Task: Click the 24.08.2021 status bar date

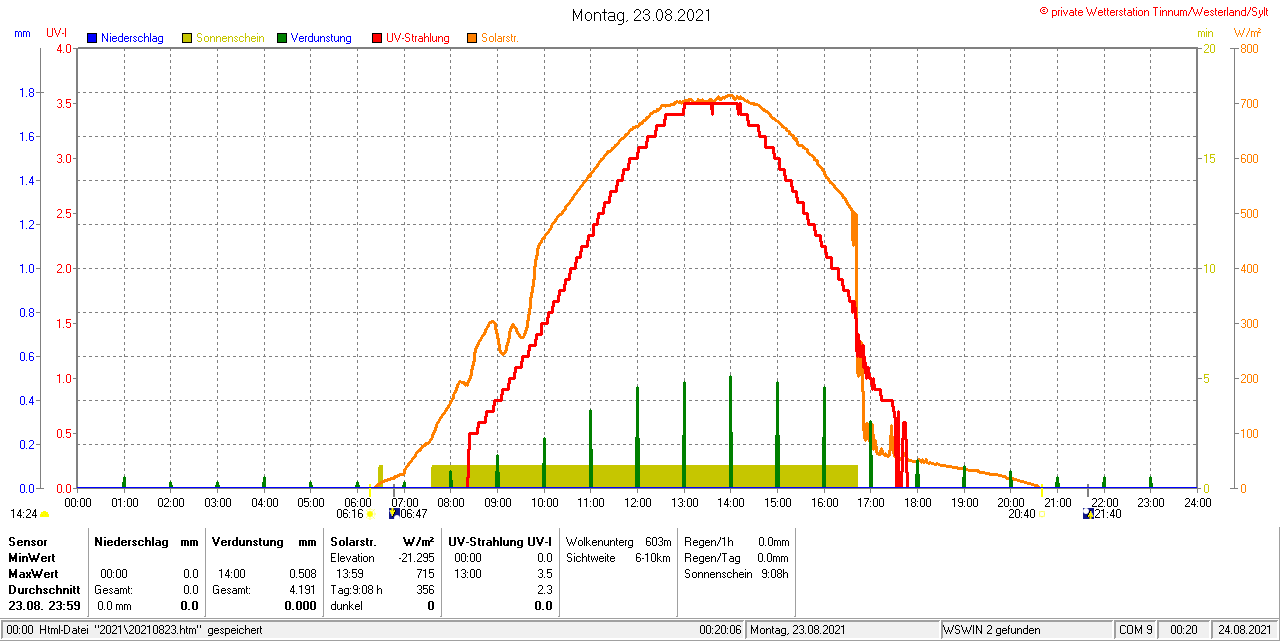Action: coord(1244,630)
